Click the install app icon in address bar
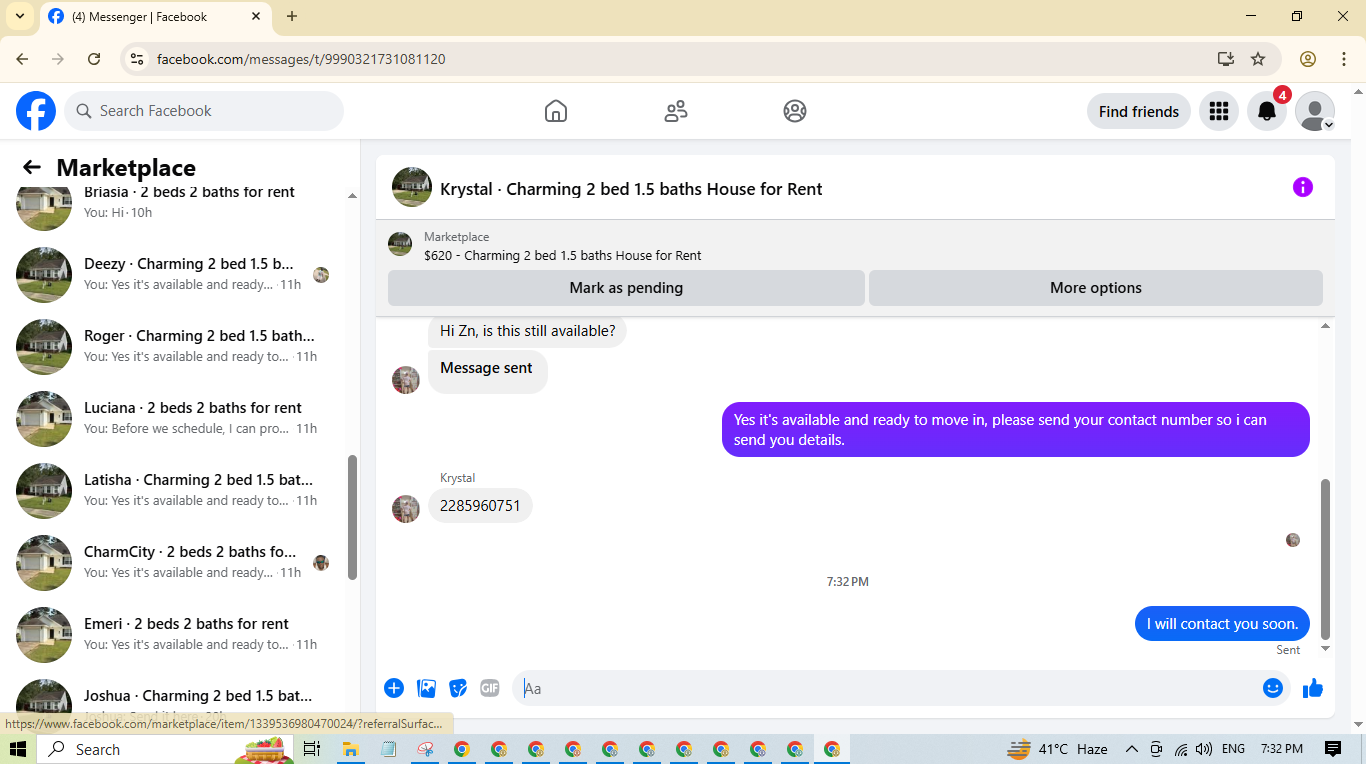 click(1226, 59)
